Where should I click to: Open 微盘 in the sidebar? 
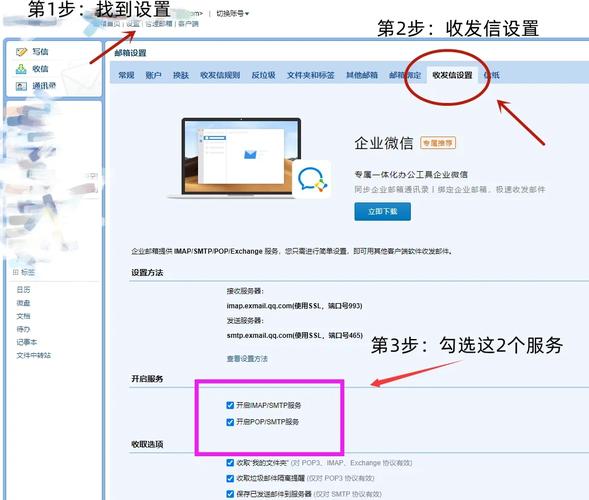pyautogui.click(x=23, y=303)
